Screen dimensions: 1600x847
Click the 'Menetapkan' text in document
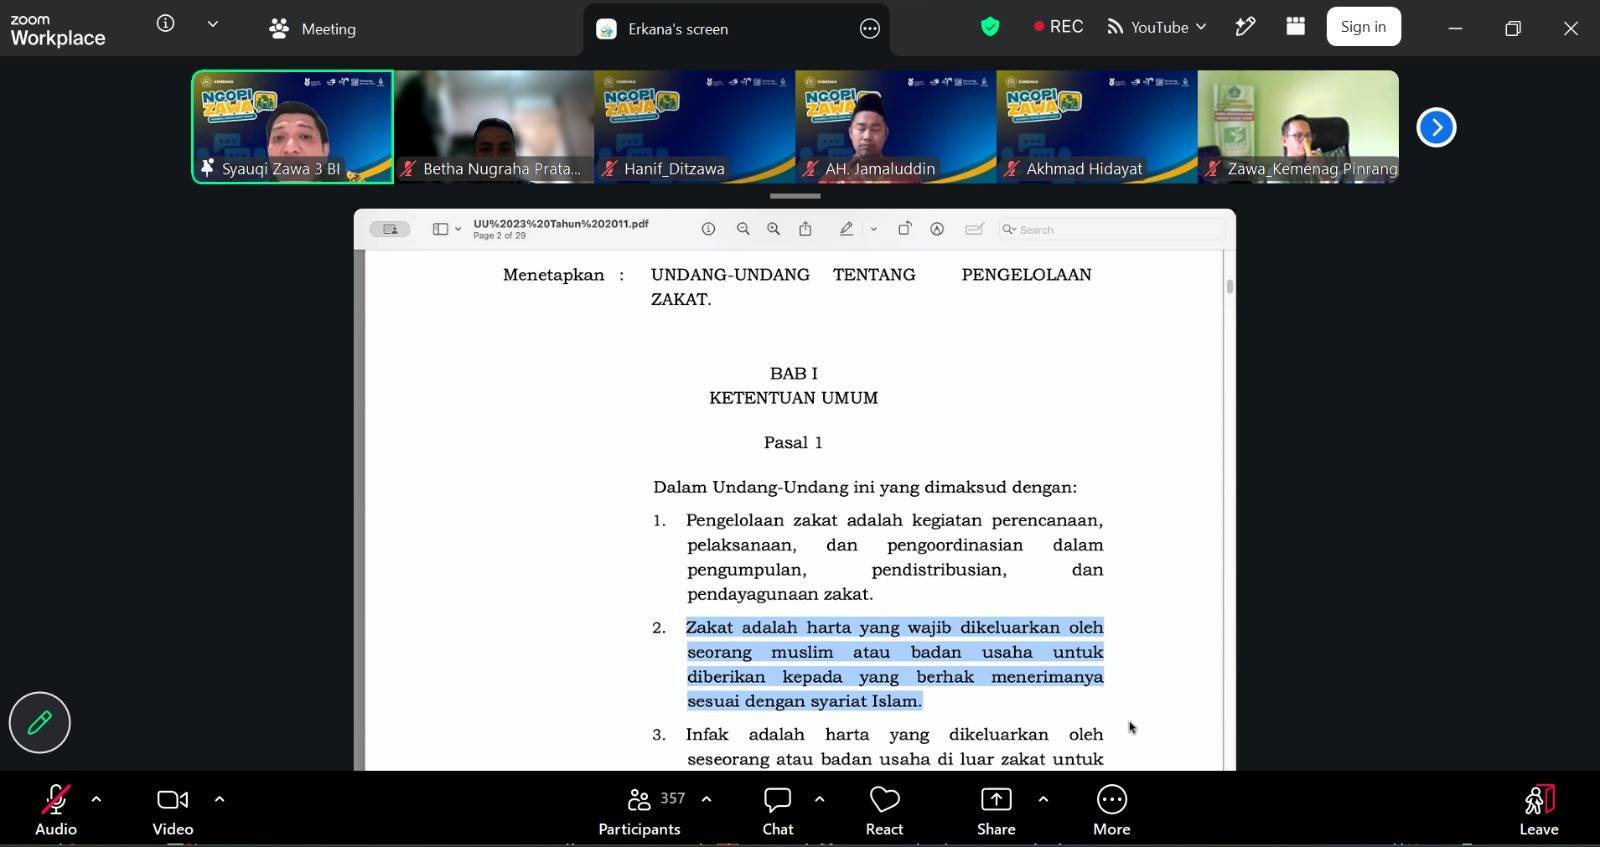click(x=553, y=275)
